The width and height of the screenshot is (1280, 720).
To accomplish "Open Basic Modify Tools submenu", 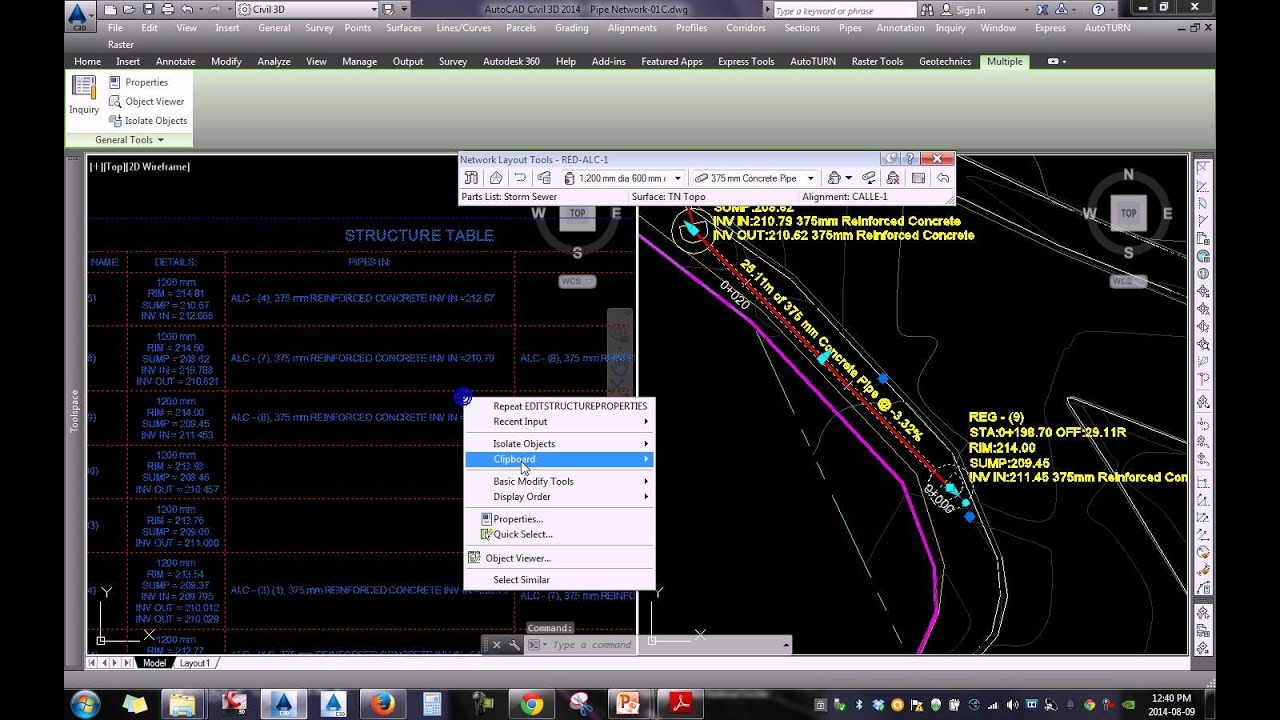I will pyautogui.click(x=559, y=481).
